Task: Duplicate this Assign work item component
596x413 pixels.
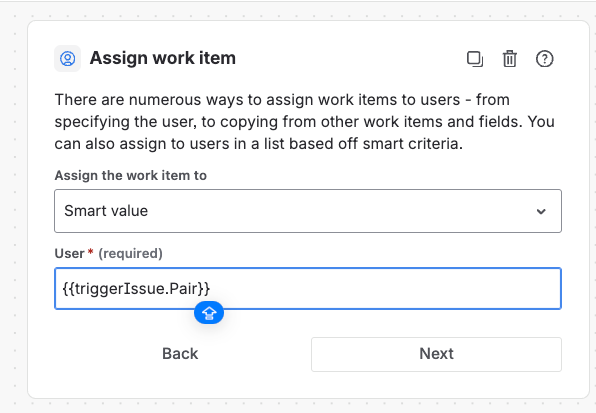Action: (475, 59)
